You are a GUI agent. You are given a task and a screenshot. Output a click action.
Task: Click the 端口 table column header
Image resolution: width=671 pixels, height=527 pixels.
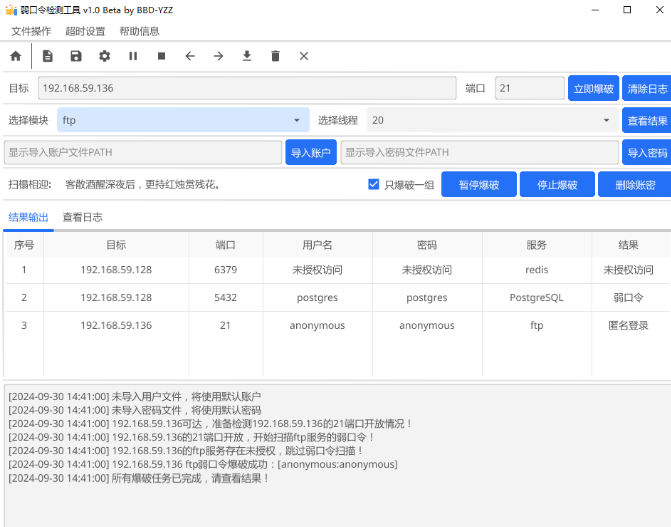(226, 245)
